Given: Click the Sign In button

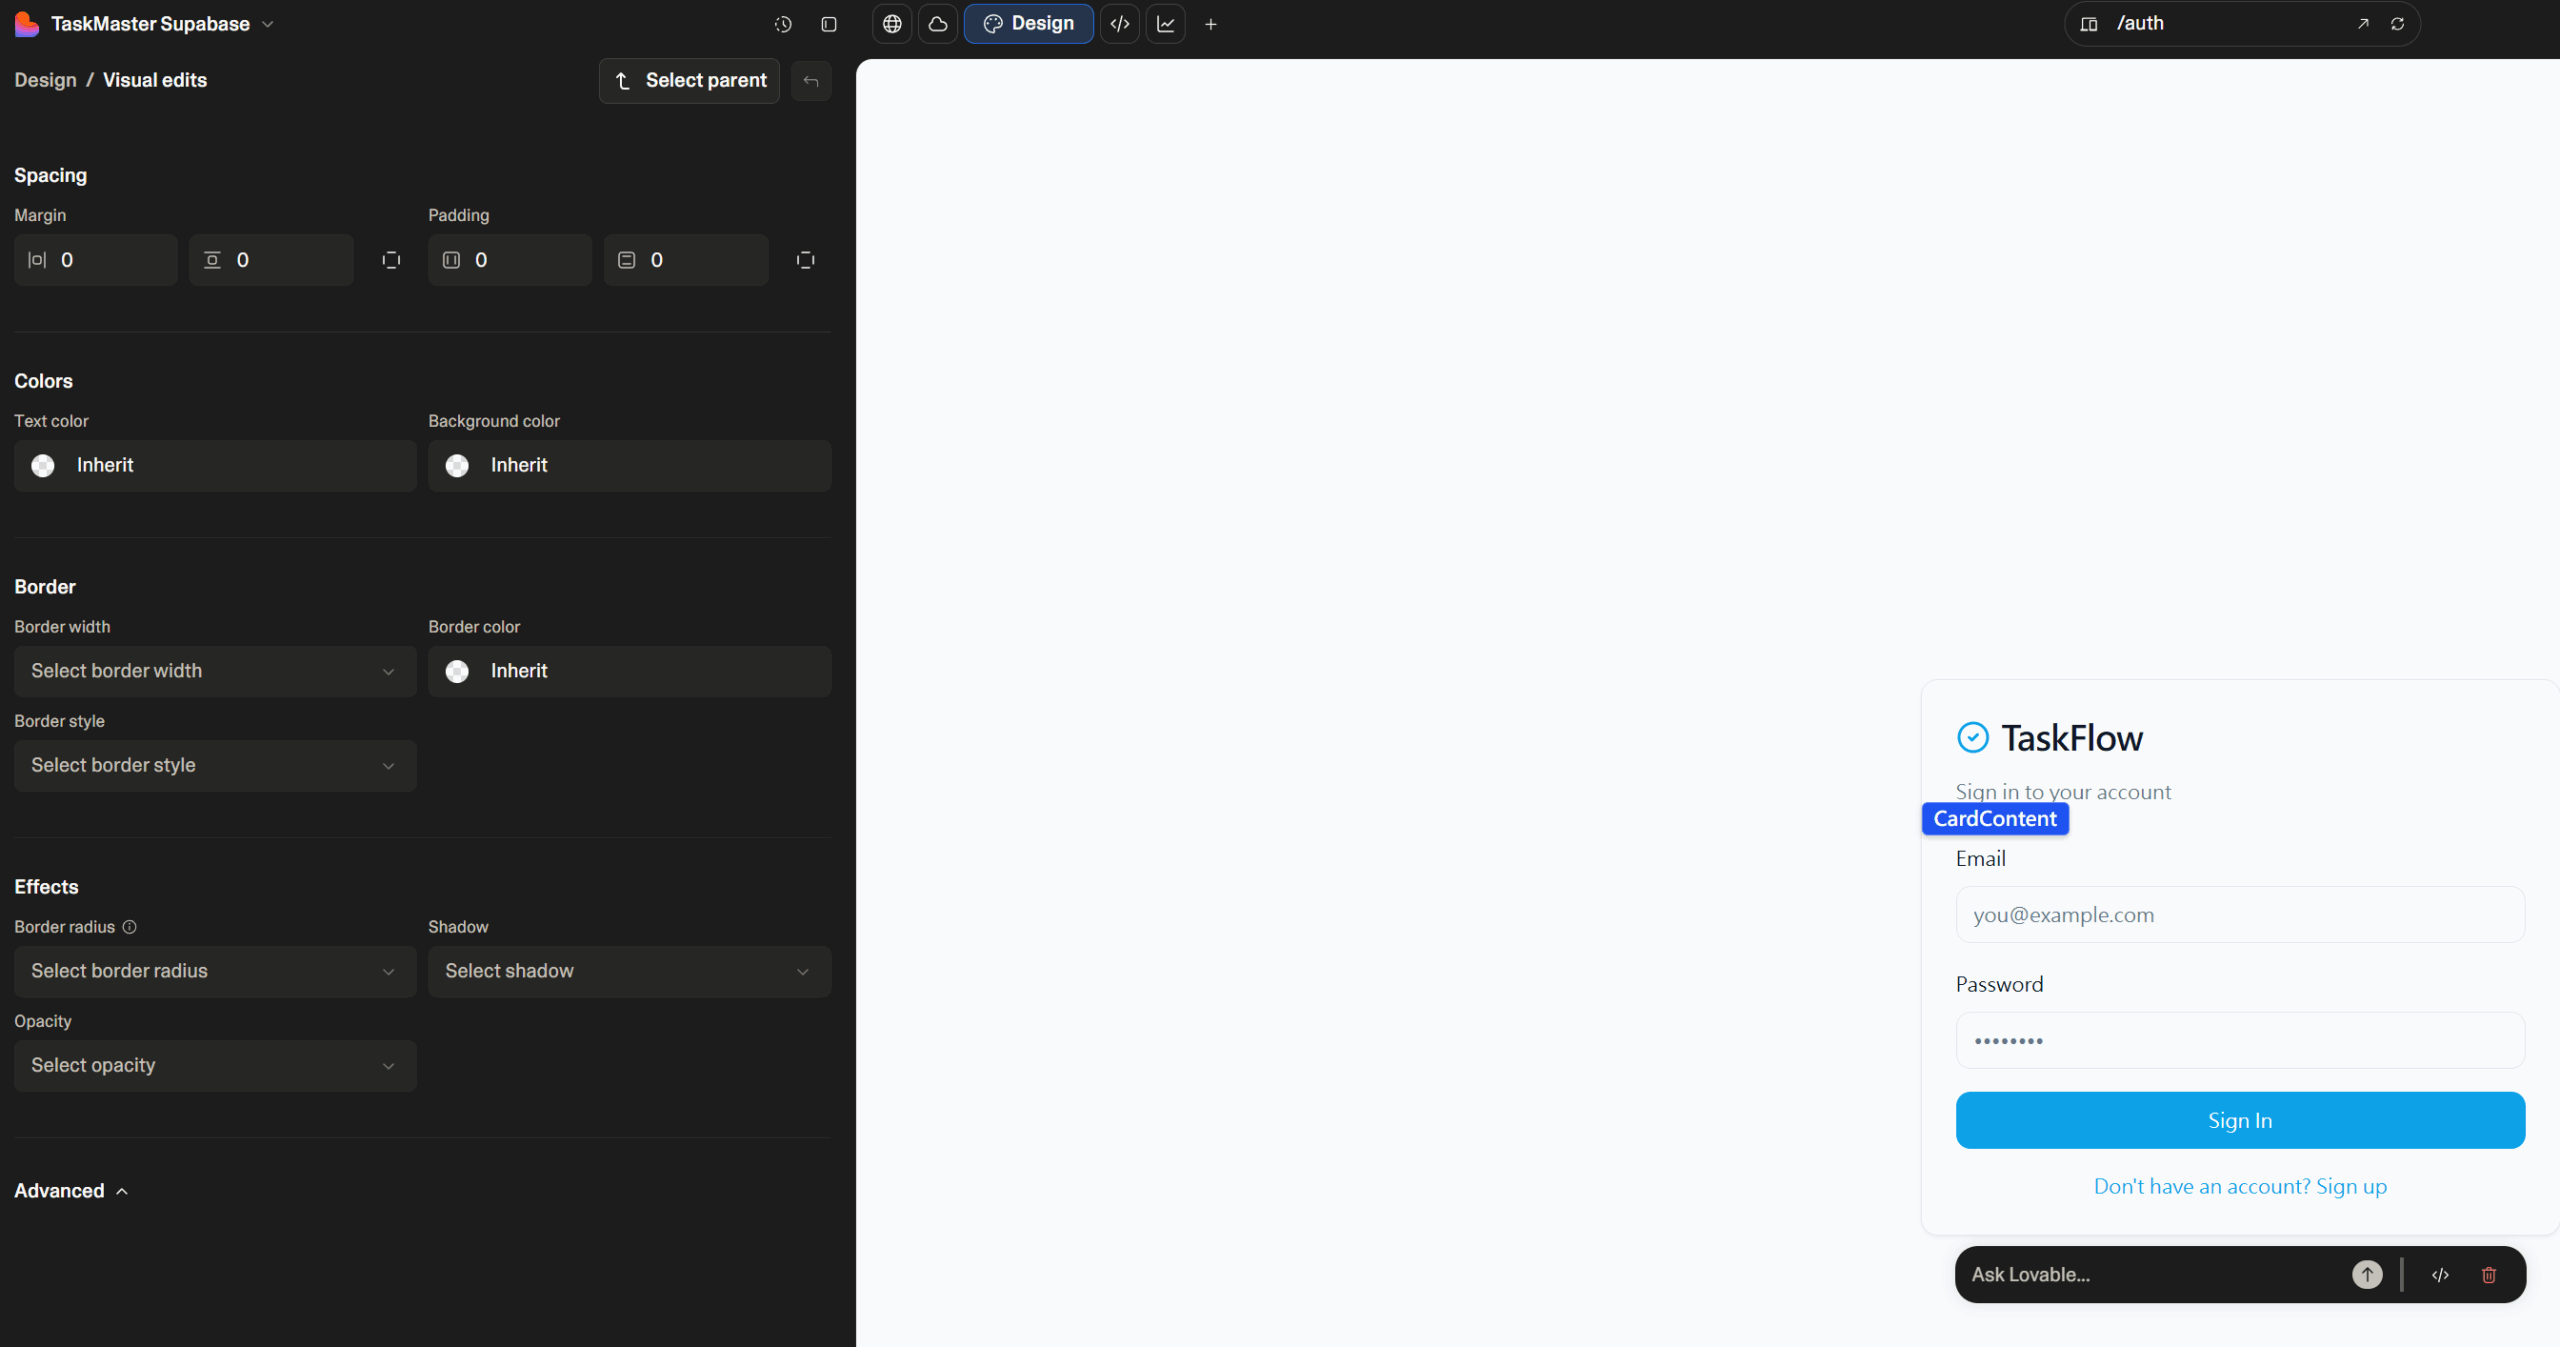Looking at the screenshot, I should point(2239,1120).
